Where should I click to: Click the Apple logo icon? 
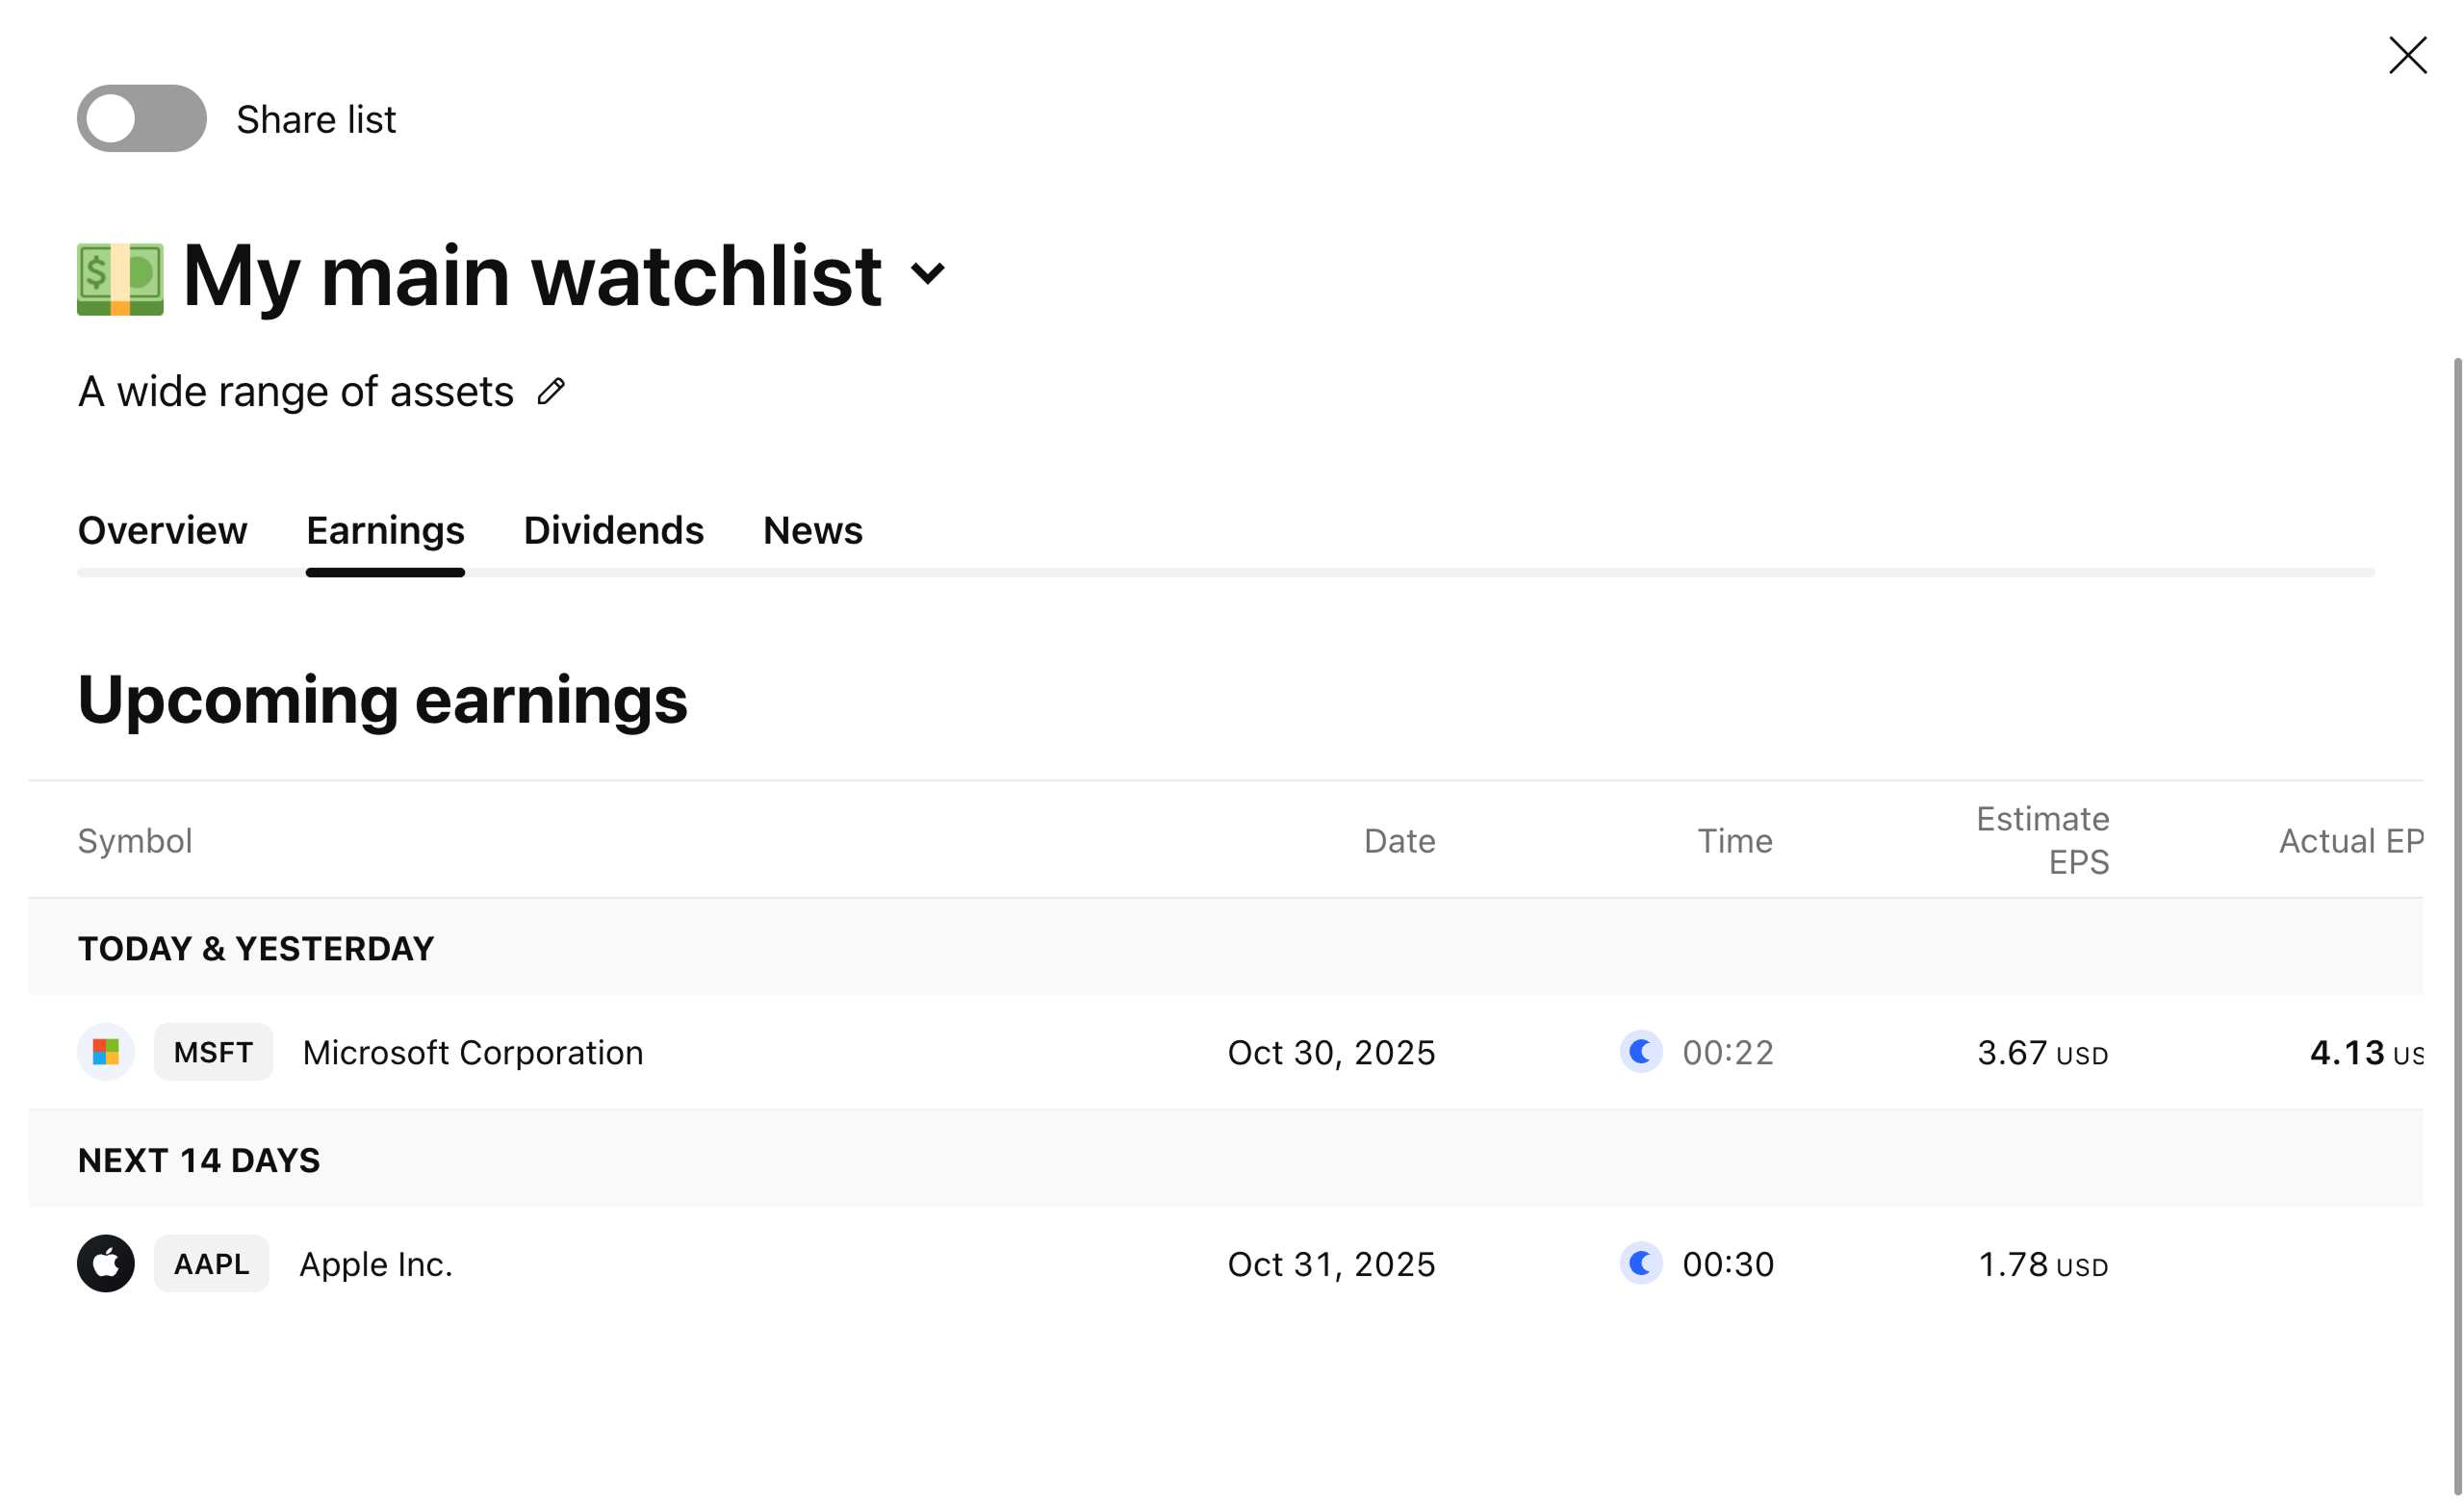106,1264
